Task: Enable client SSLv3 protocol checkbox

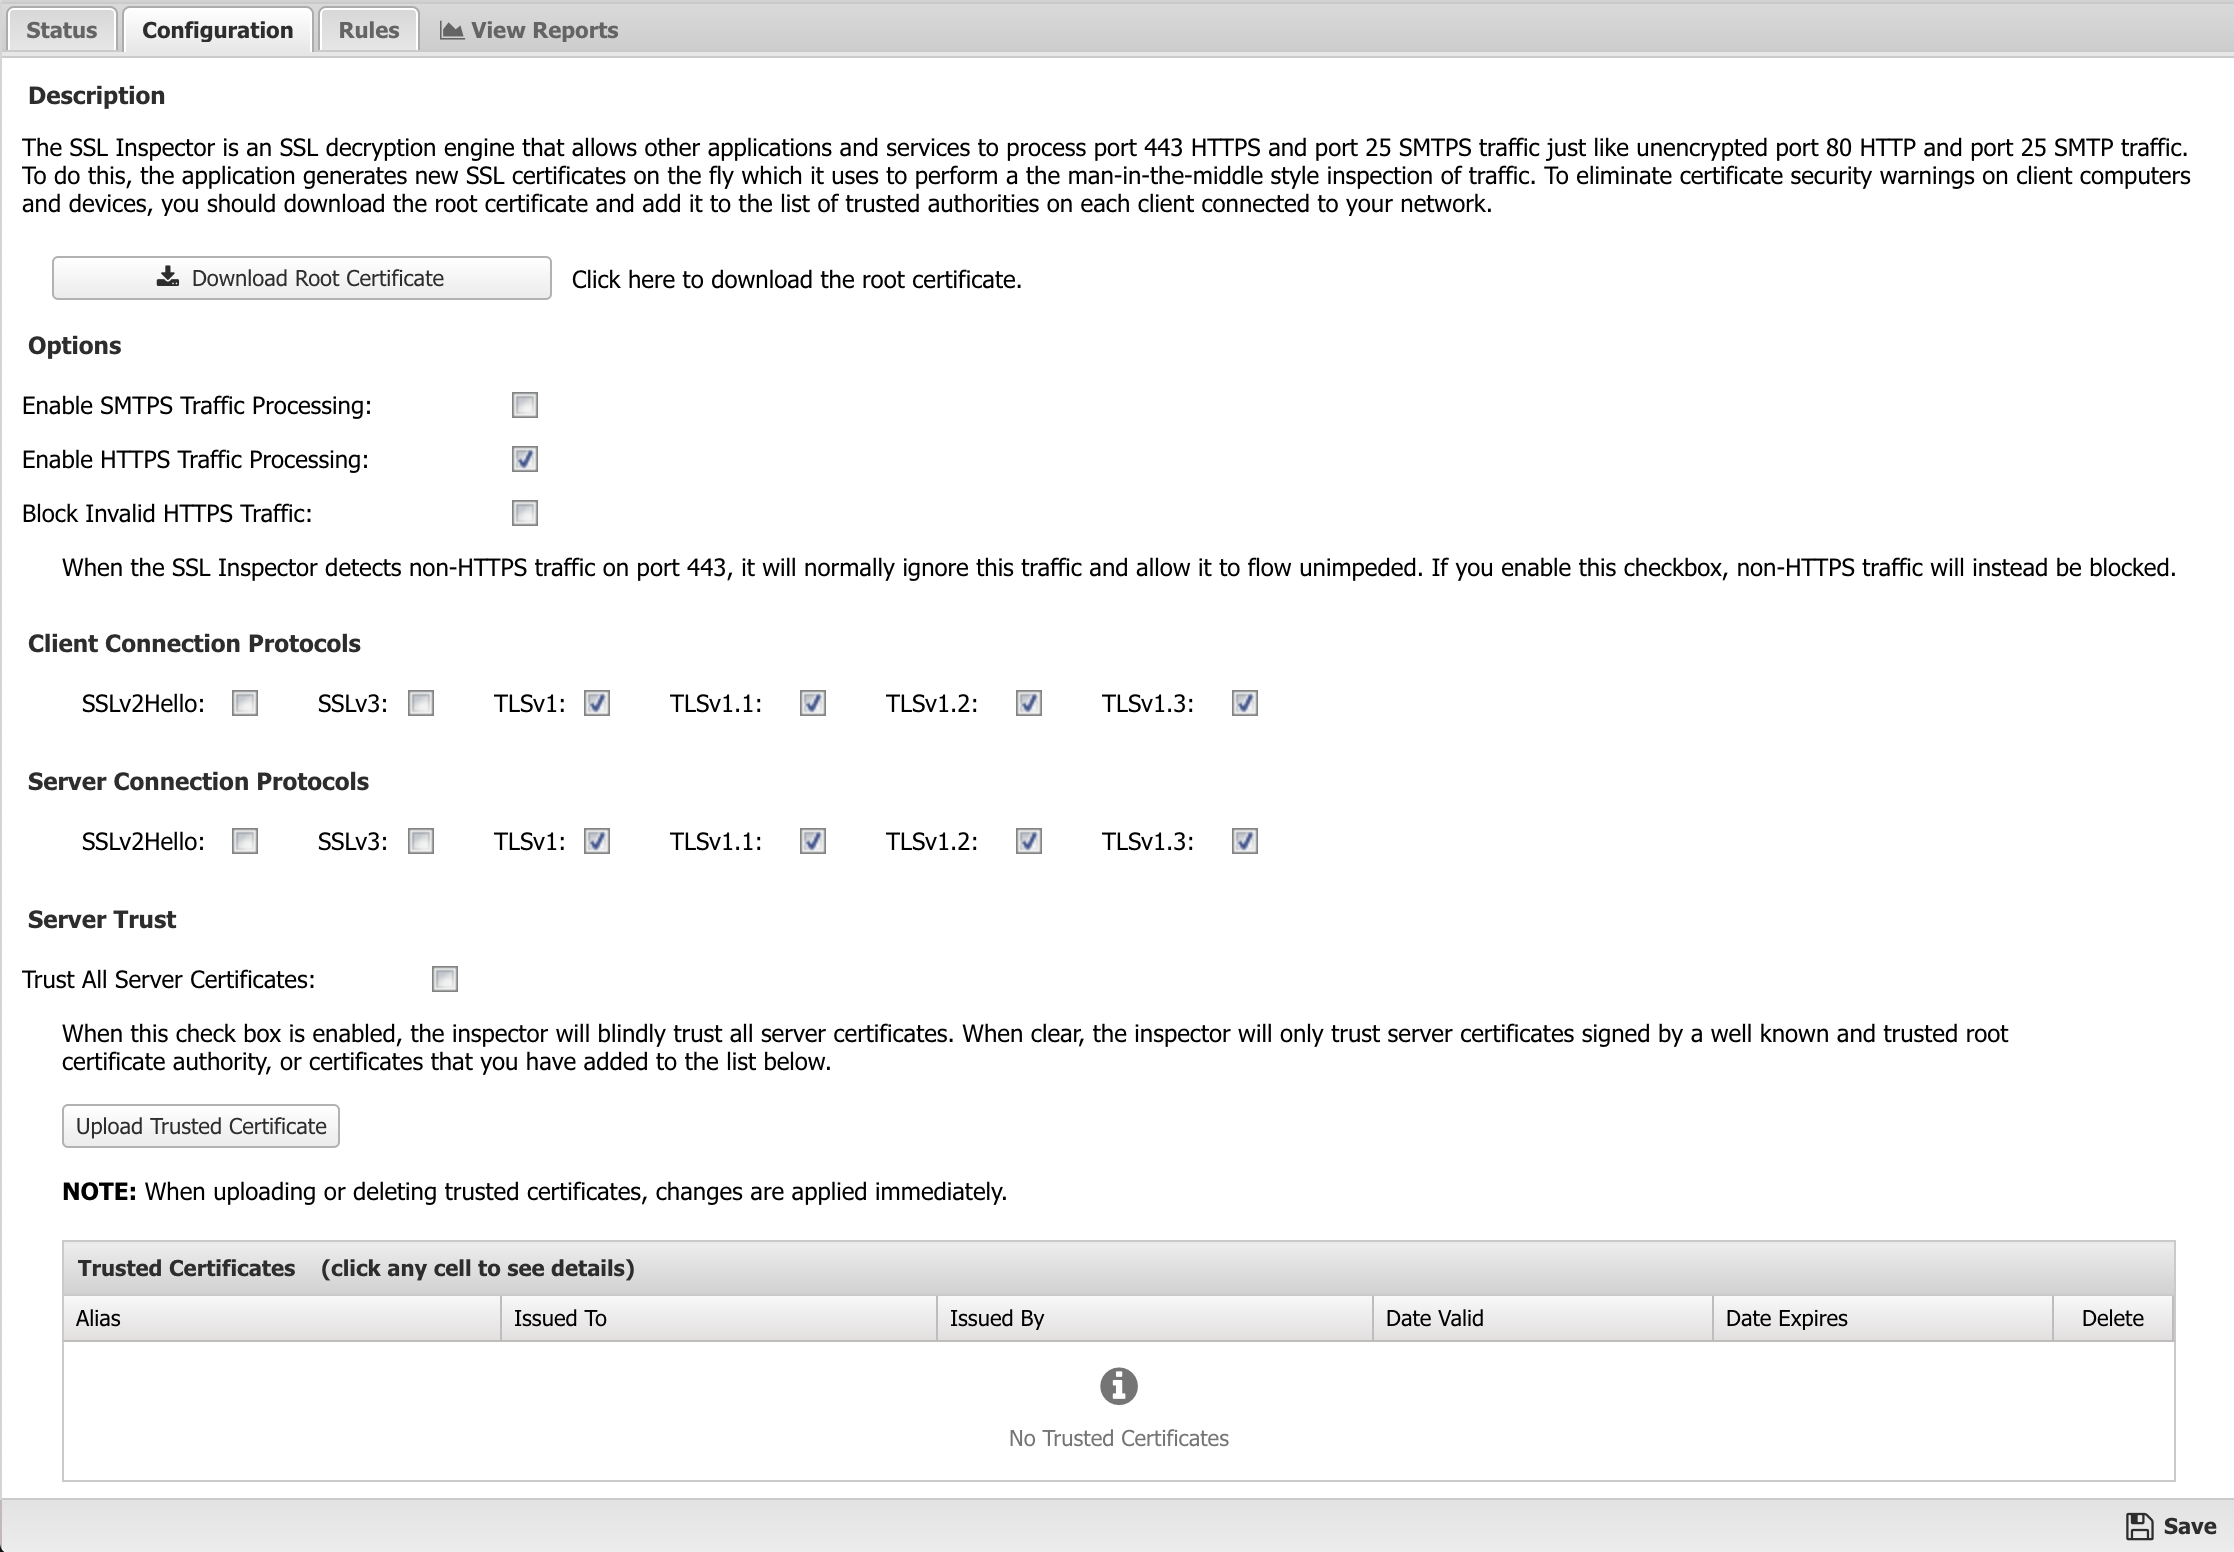Action: click(x=421, y=703)
